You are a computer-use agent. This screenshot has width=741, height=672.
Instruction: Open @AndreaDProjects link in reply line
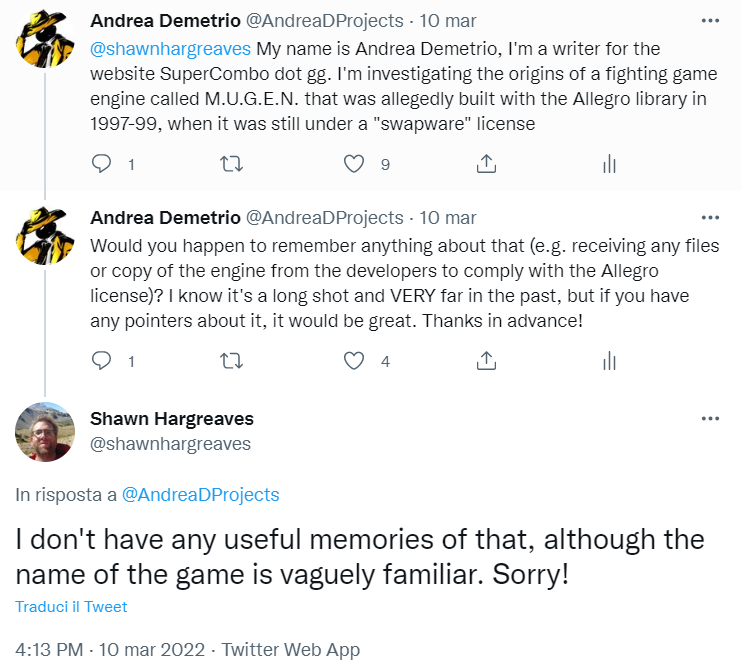pyautogui.click(x=200, y=495)
